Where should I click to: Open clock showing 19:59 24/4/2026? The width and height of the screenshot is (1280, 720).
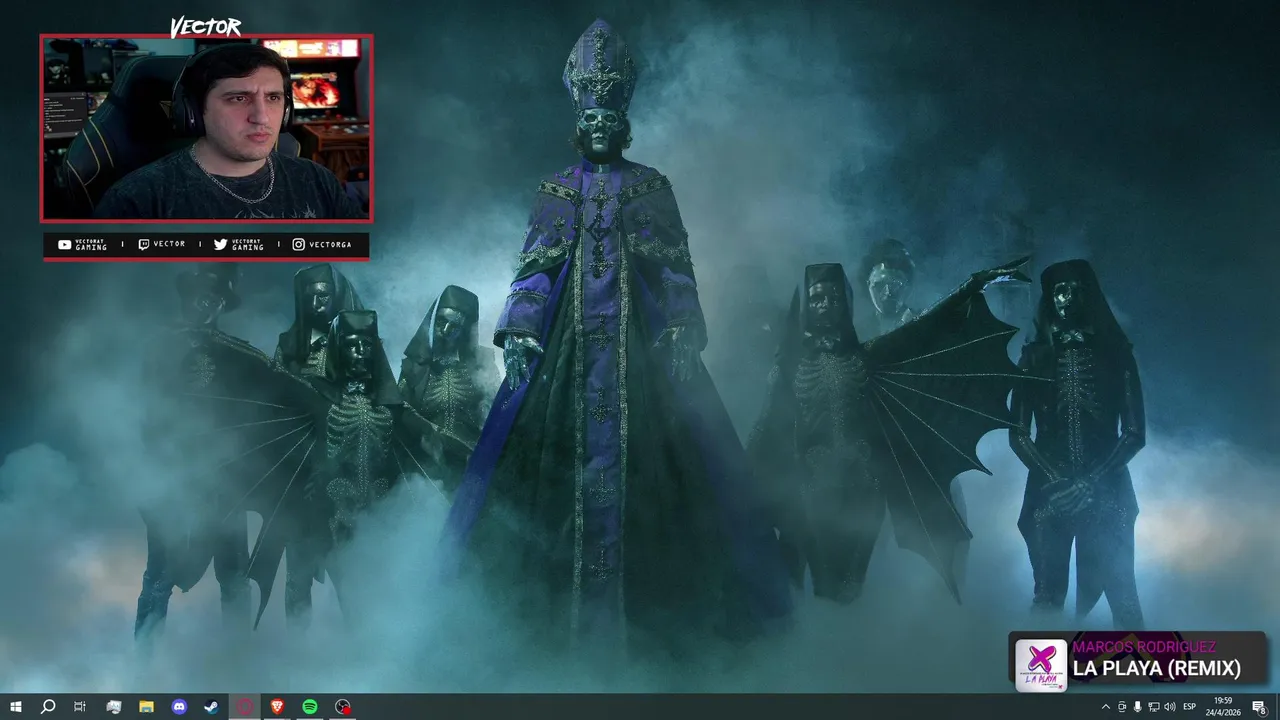(1224, 707)
